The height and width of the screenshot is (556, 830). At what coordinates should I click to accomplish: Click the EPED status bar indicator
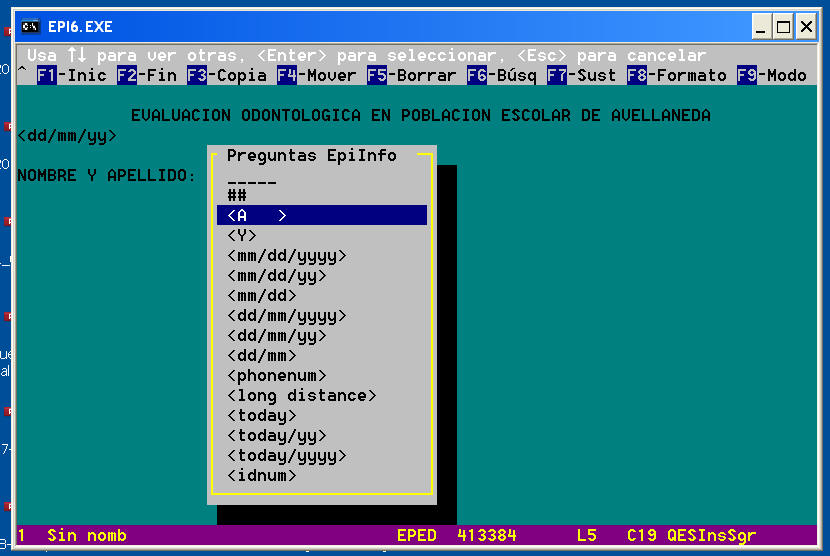[x=417, y=535]
